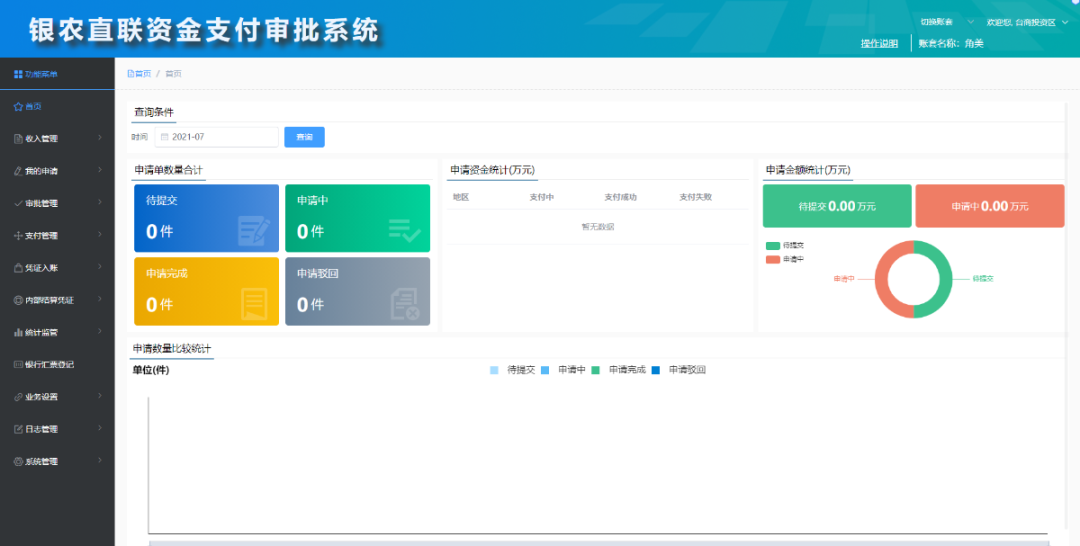Screen dimensions: 1080x546
Task: Toggle 申请中 legend in donut chart
Action: (773, 259)
